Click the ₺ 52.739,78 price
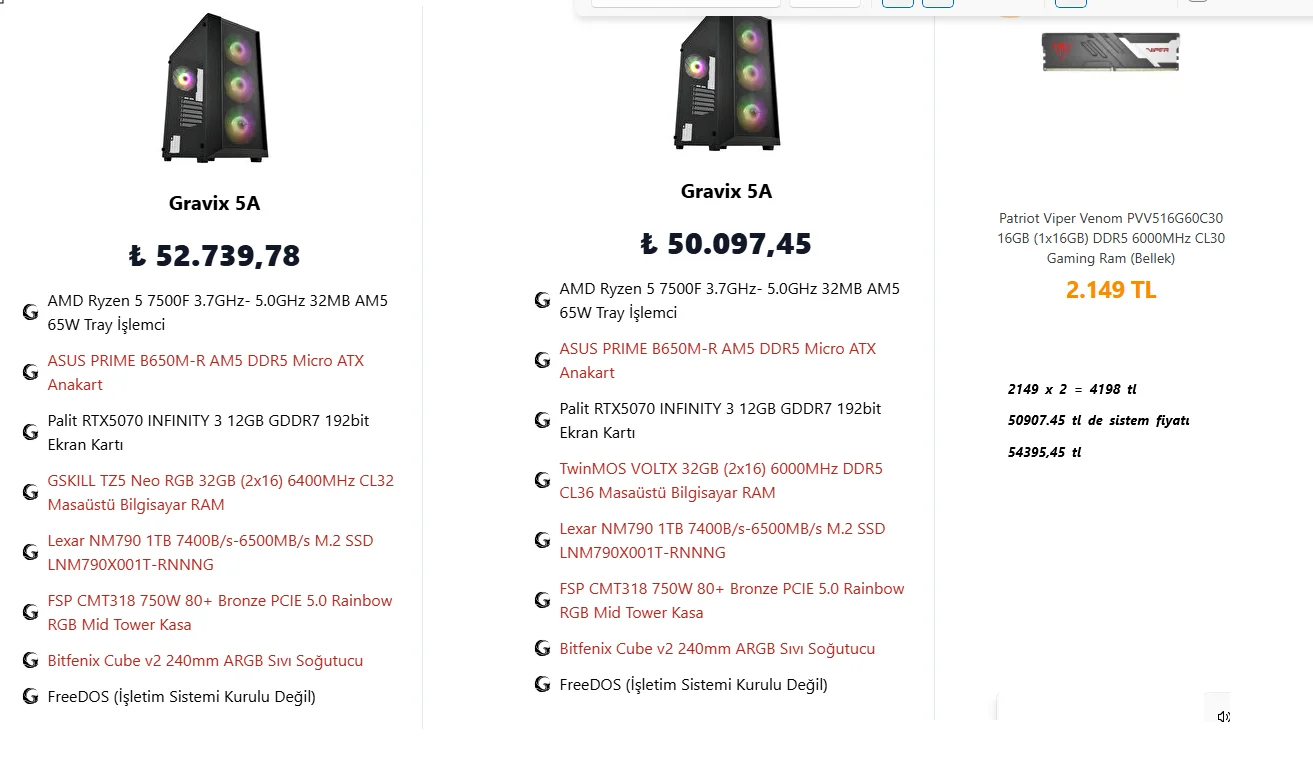The width and height of the screenshot is (1313, 774). 214,256
